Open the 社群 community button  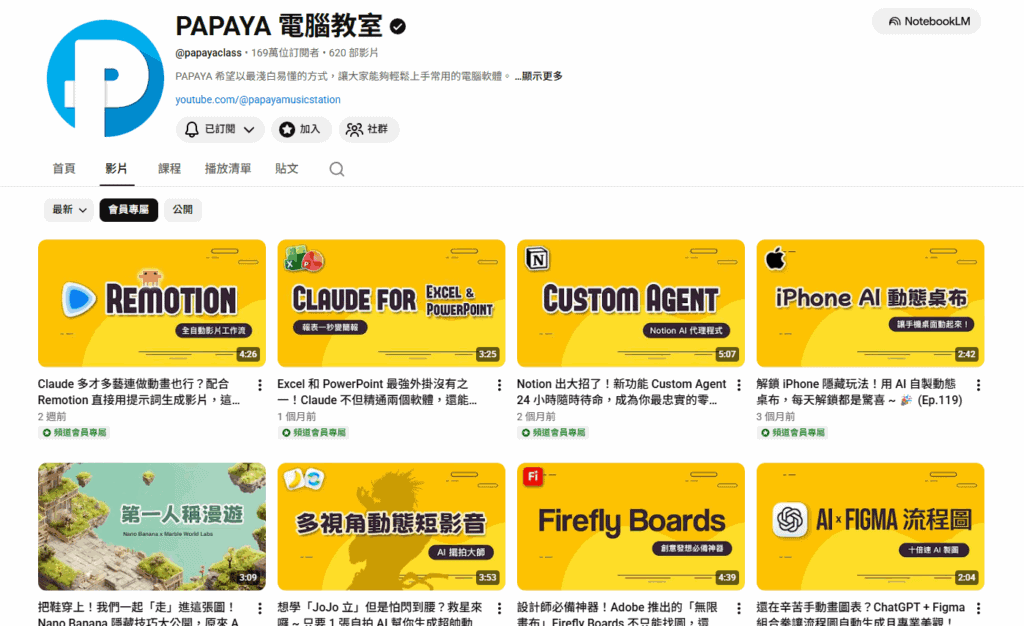click(x=368, y=129)
